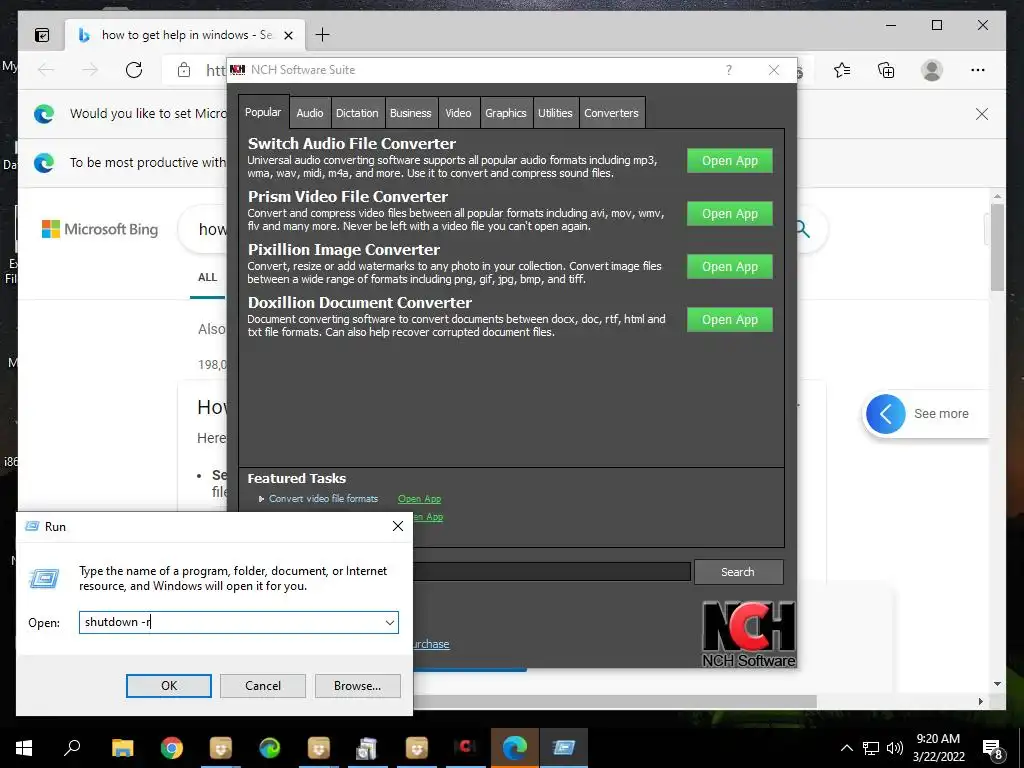Viewport: 1024px width, 768px height.
Task: Open the Utilities tab
Action: [555, 113]
